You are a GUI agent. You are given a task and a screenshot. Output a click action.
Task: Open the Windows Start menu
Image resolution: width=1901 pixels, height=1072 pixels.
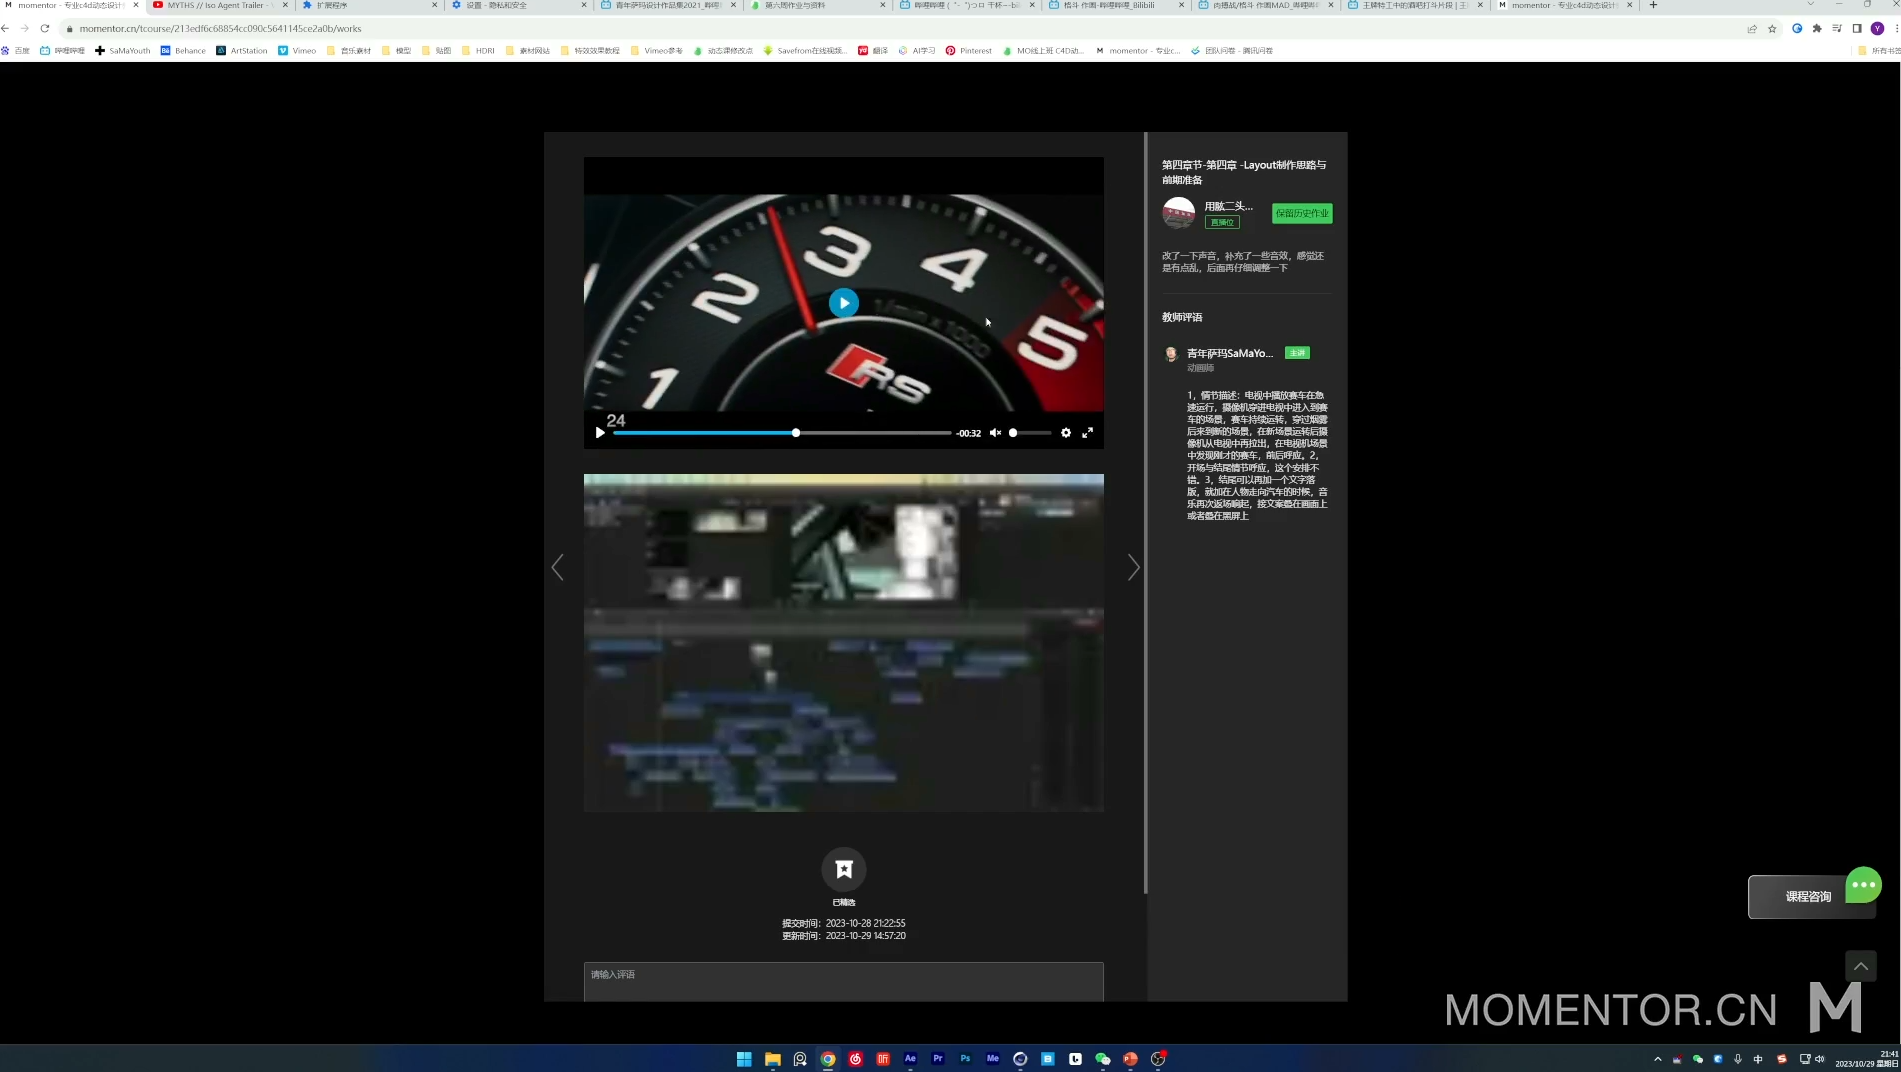(744, 1059)
